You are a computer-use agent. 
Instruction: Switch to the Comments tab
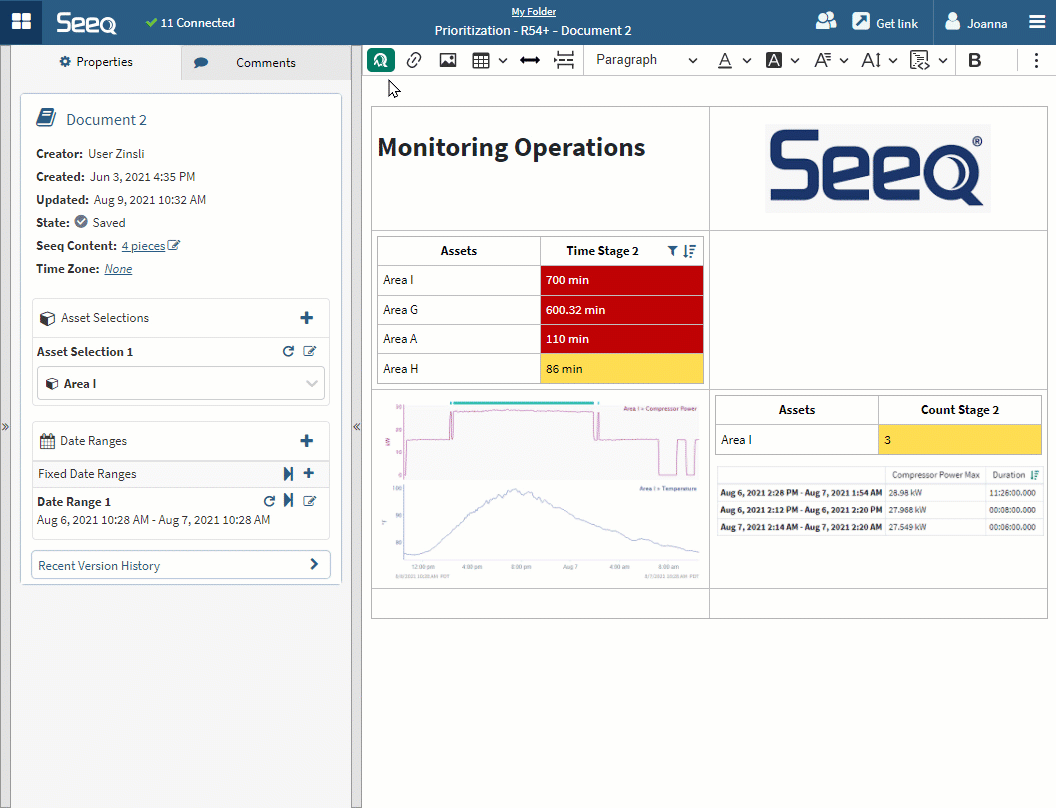point(265,62)
